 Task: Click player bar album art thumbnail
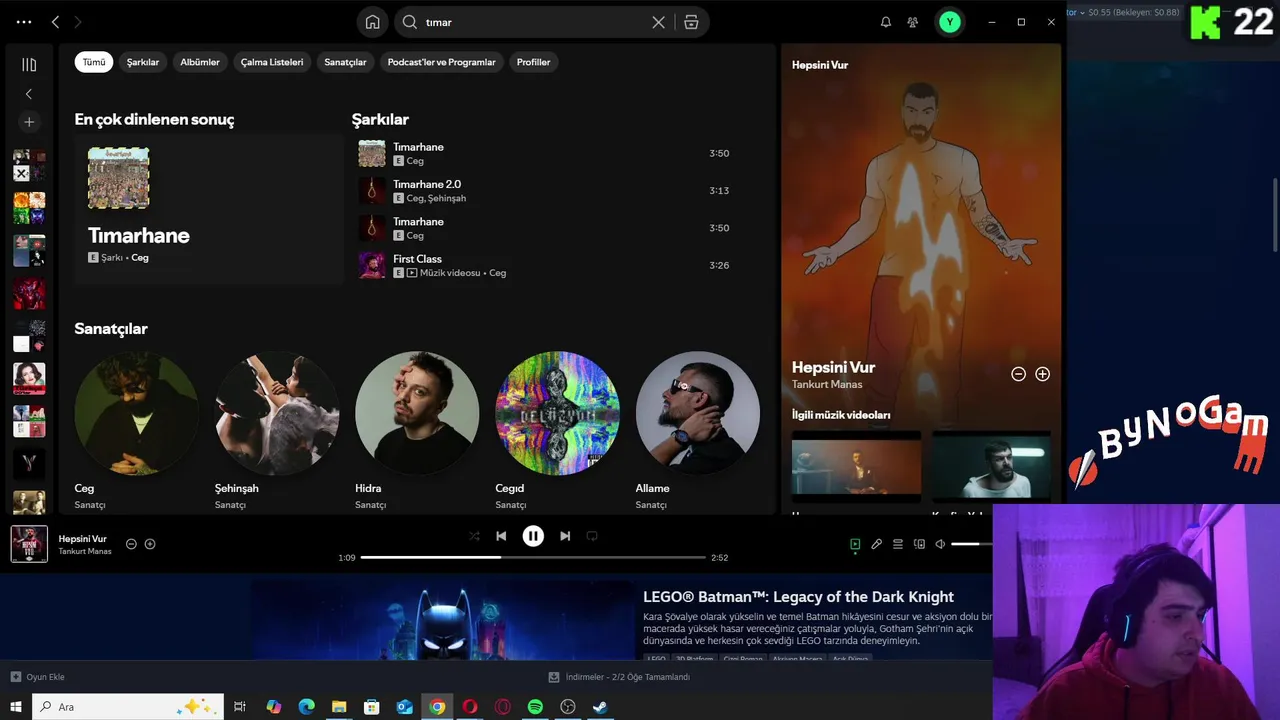pos(29,544)
